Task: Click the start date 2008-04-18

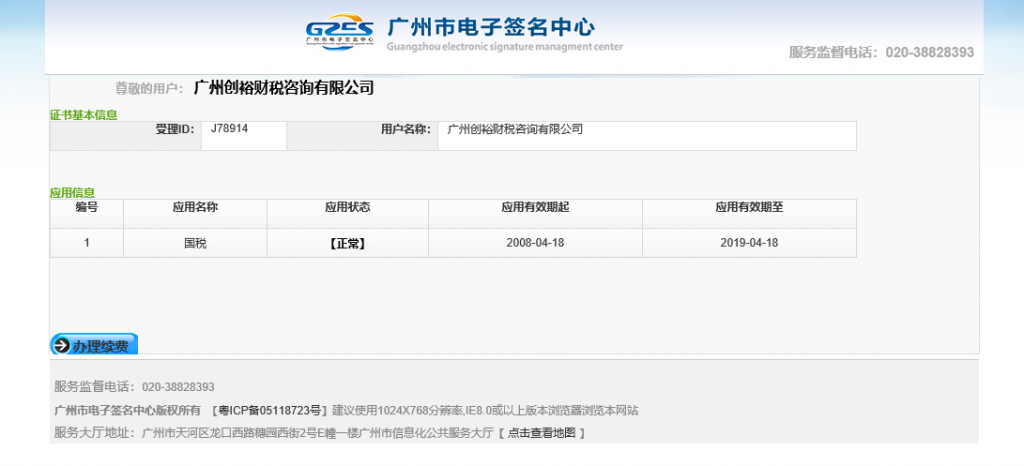Action: [x=535, y=243]
